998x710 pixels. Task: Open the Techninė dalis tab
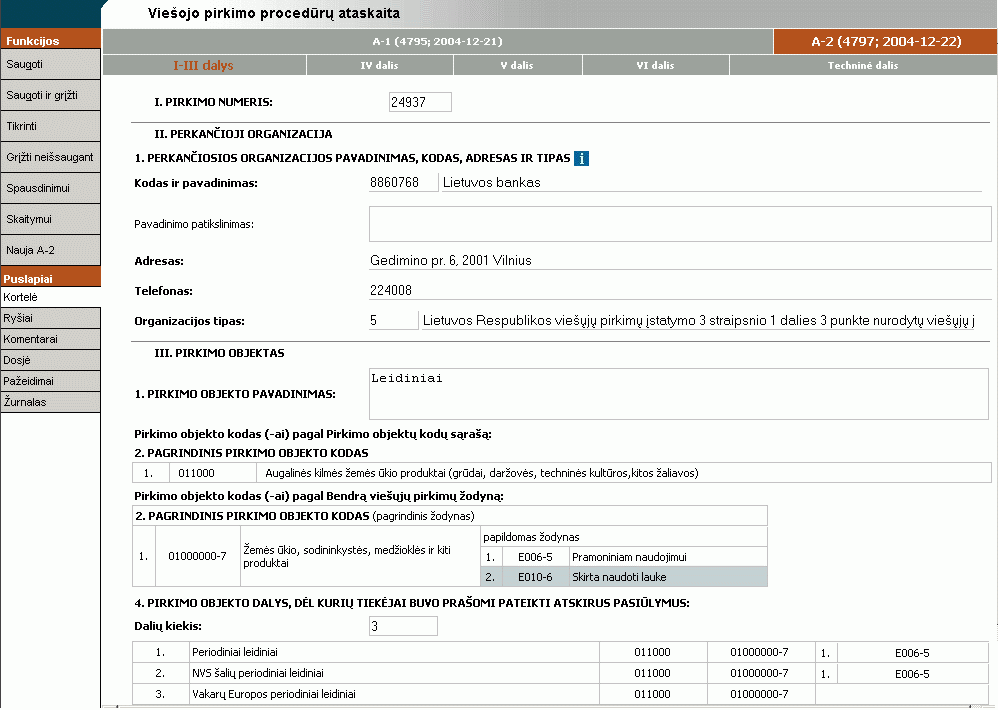864,66
